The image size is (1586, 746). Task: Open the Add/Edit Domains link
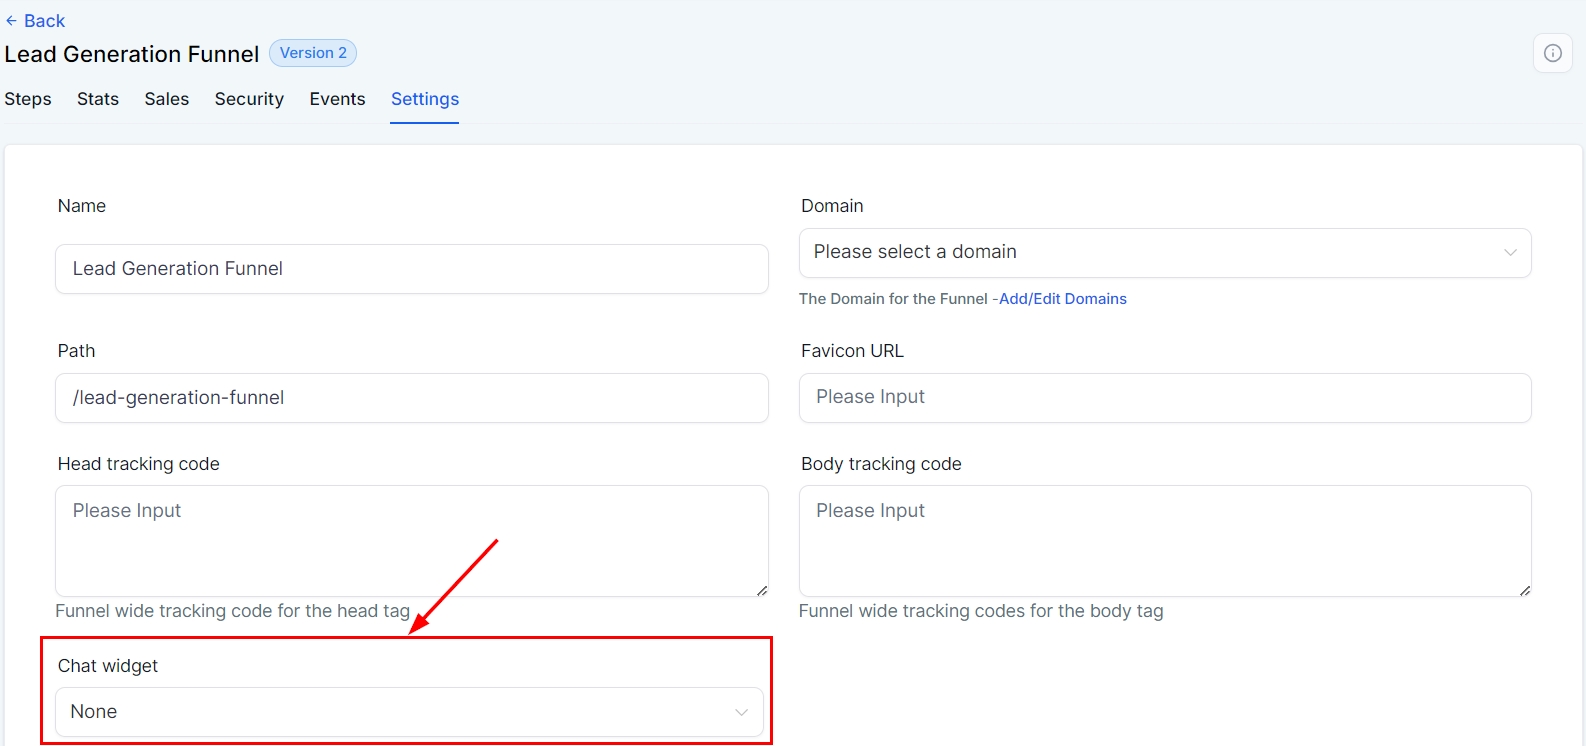click(1062, 299)
